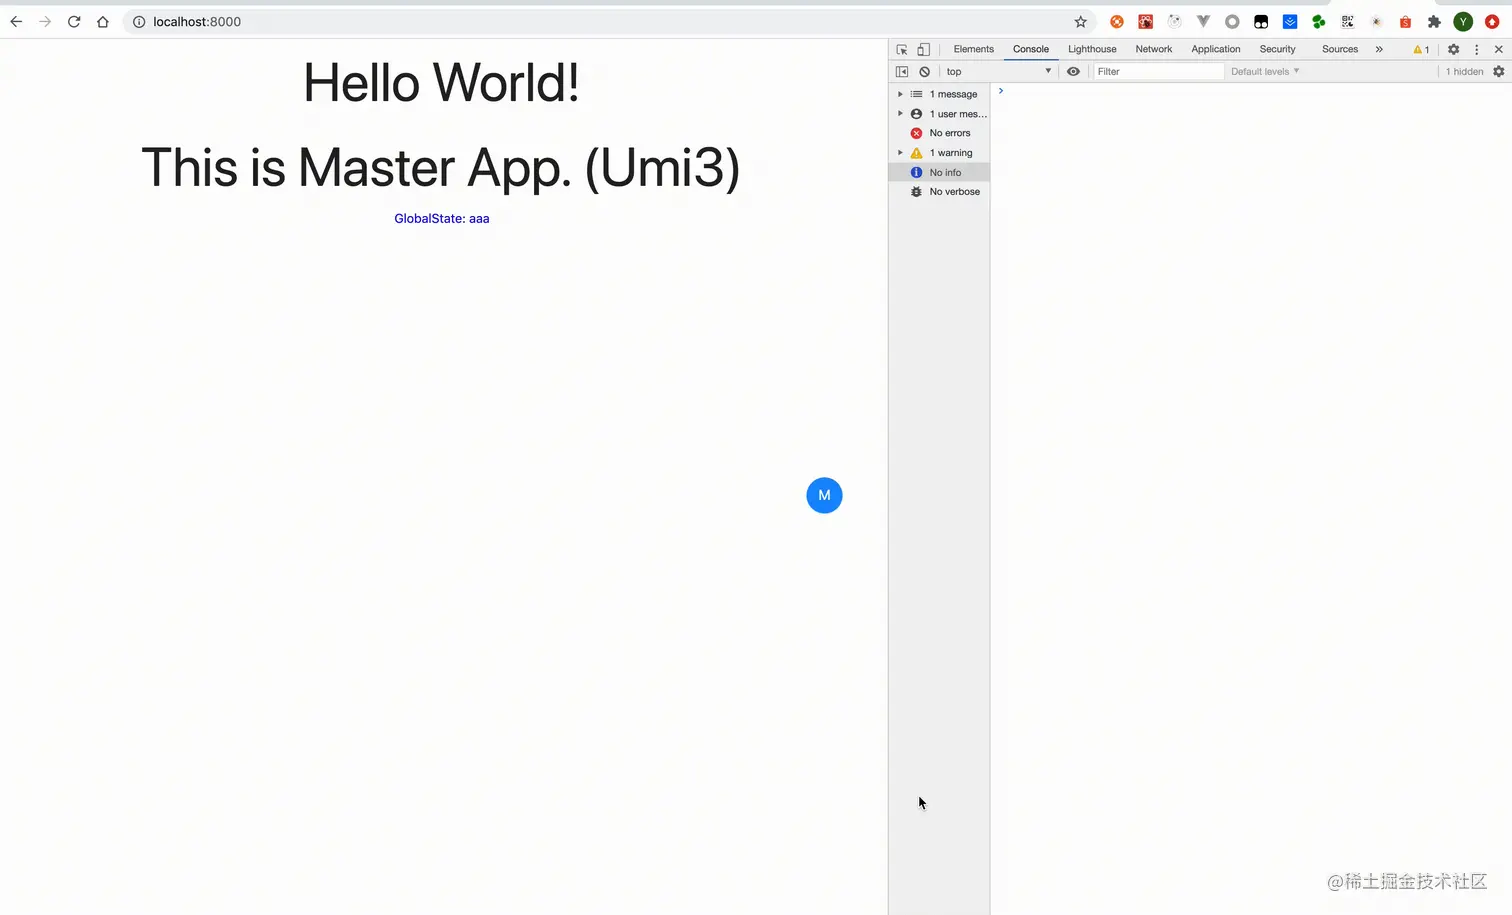Activate the DevTools inspect element picker
1512x915 pixels.
click(x=902, y=49)
